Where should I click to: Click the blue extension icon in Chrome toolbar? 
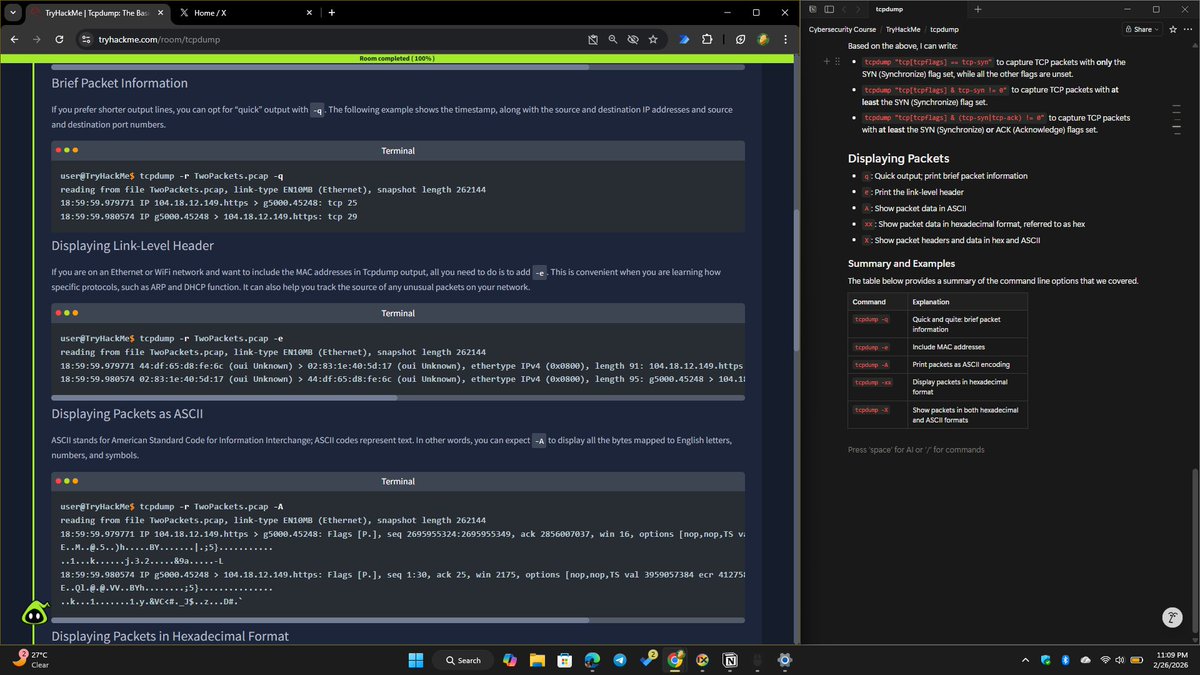point(684,39)
